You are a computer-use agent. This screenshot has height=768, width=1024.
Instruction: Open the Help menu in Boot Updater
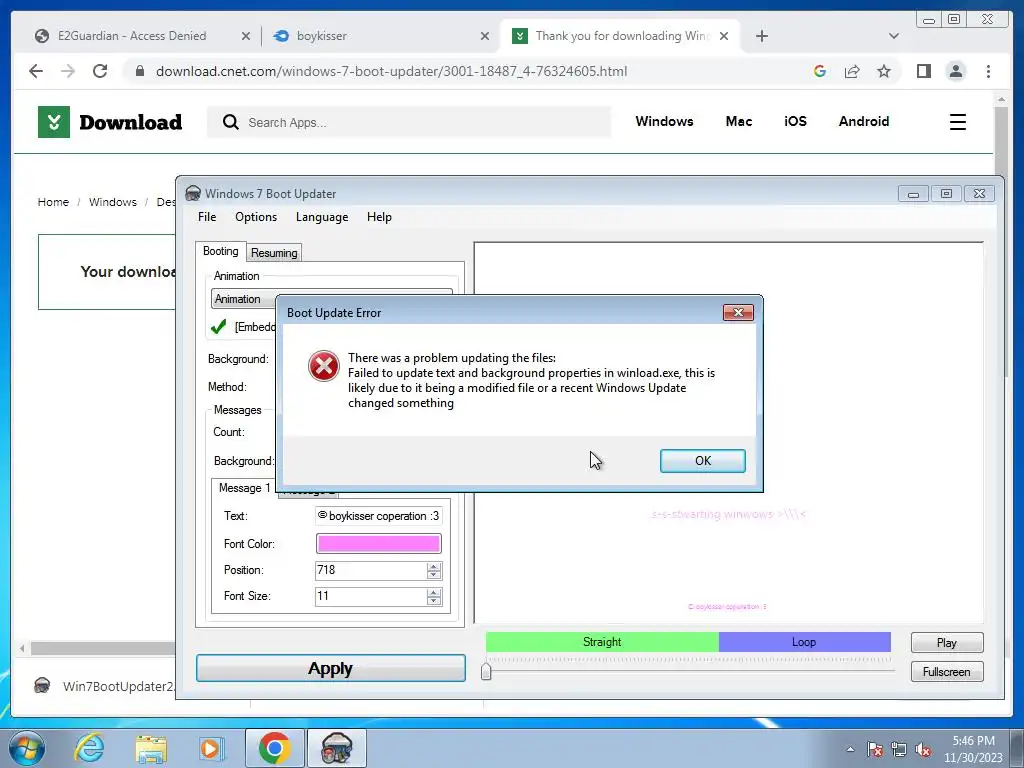(379, 217)
